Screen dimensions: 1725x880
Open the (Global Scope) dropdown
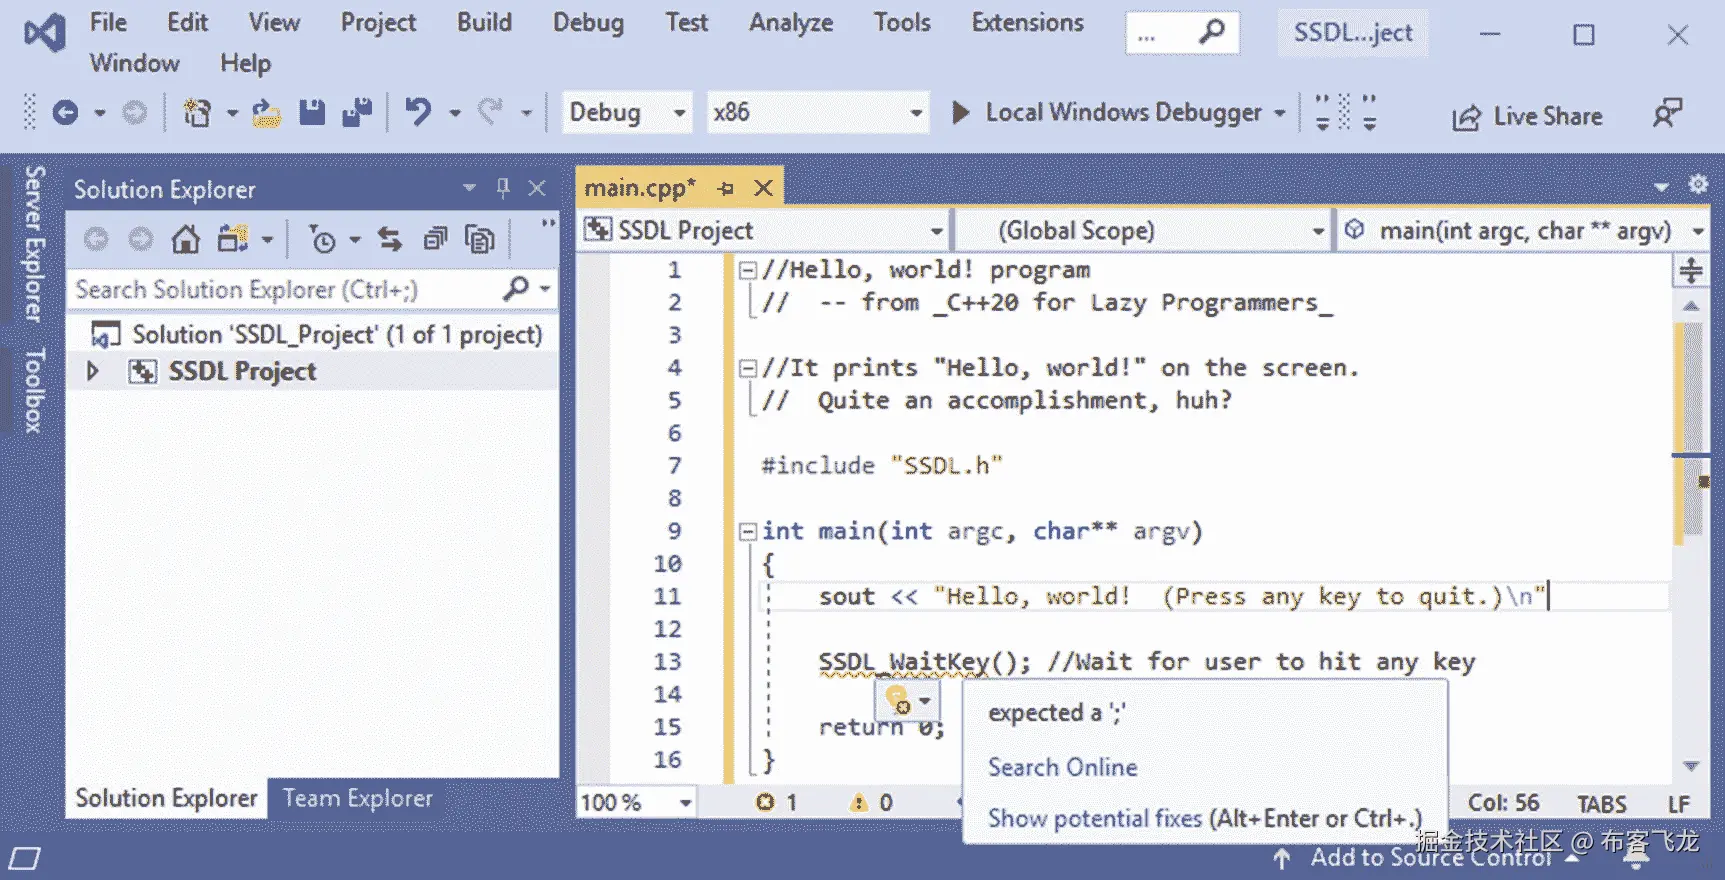click(x=1144, y=231)
